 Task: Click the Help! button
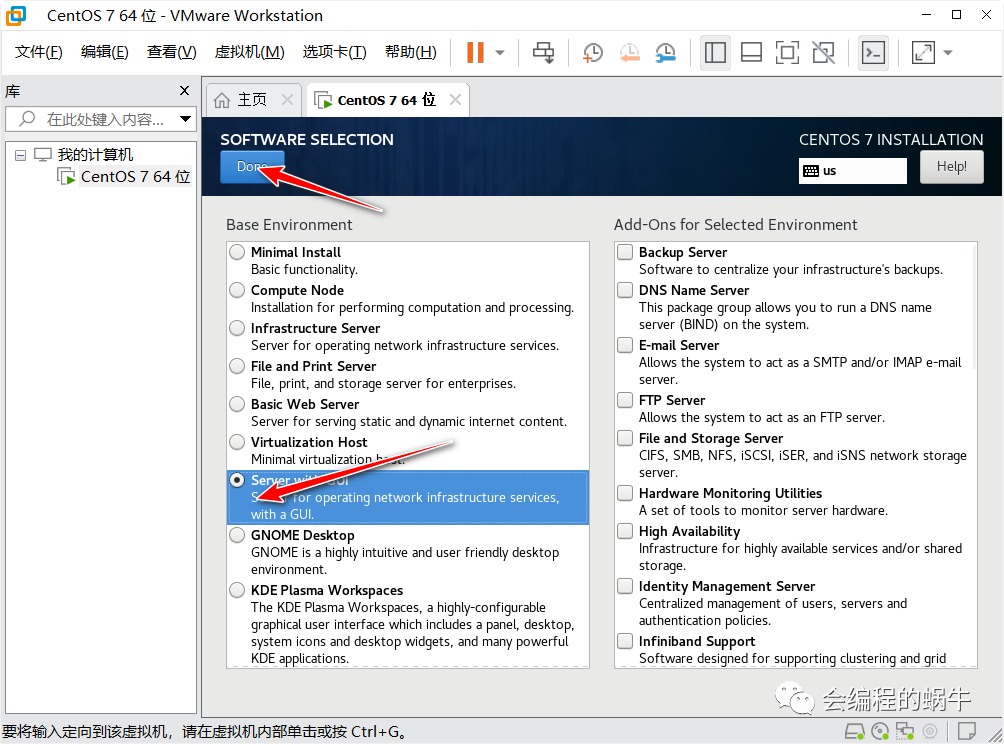[951, 166]
